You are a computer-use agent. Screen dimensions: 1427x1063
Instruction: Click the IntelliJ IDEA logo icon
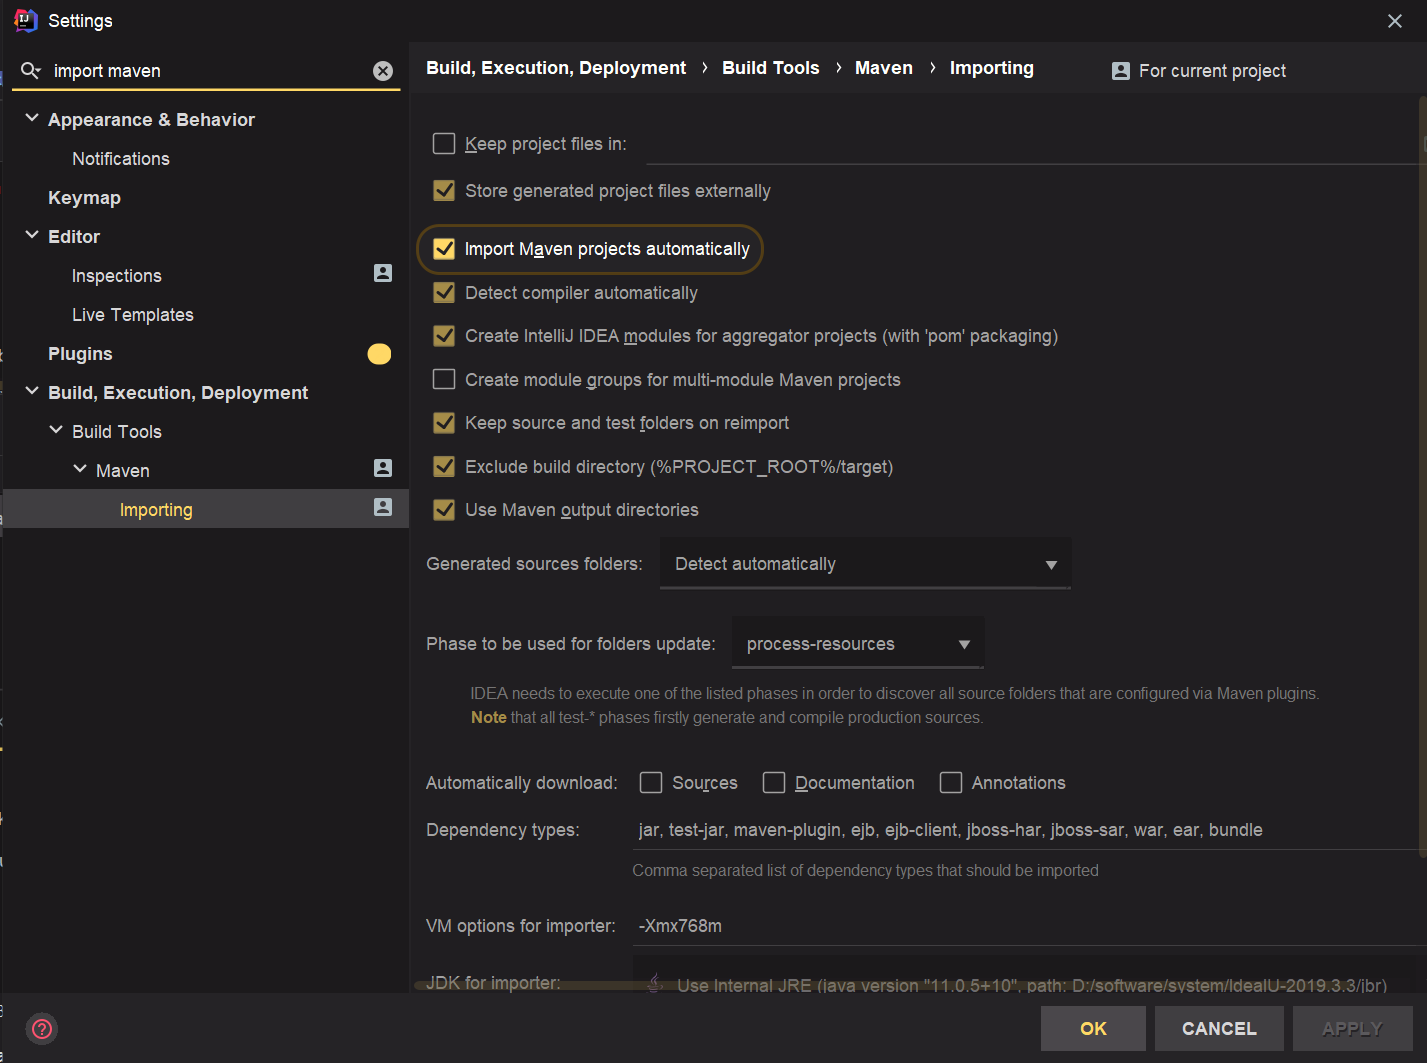coord(25,20)
